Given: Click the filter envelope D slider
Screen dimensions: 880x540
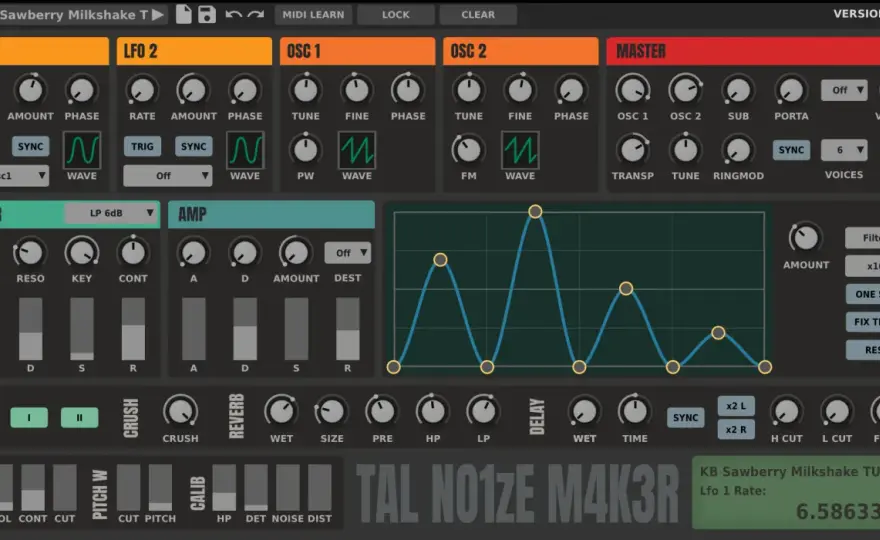Looking at the screenshot, I should tap(30, 329).
